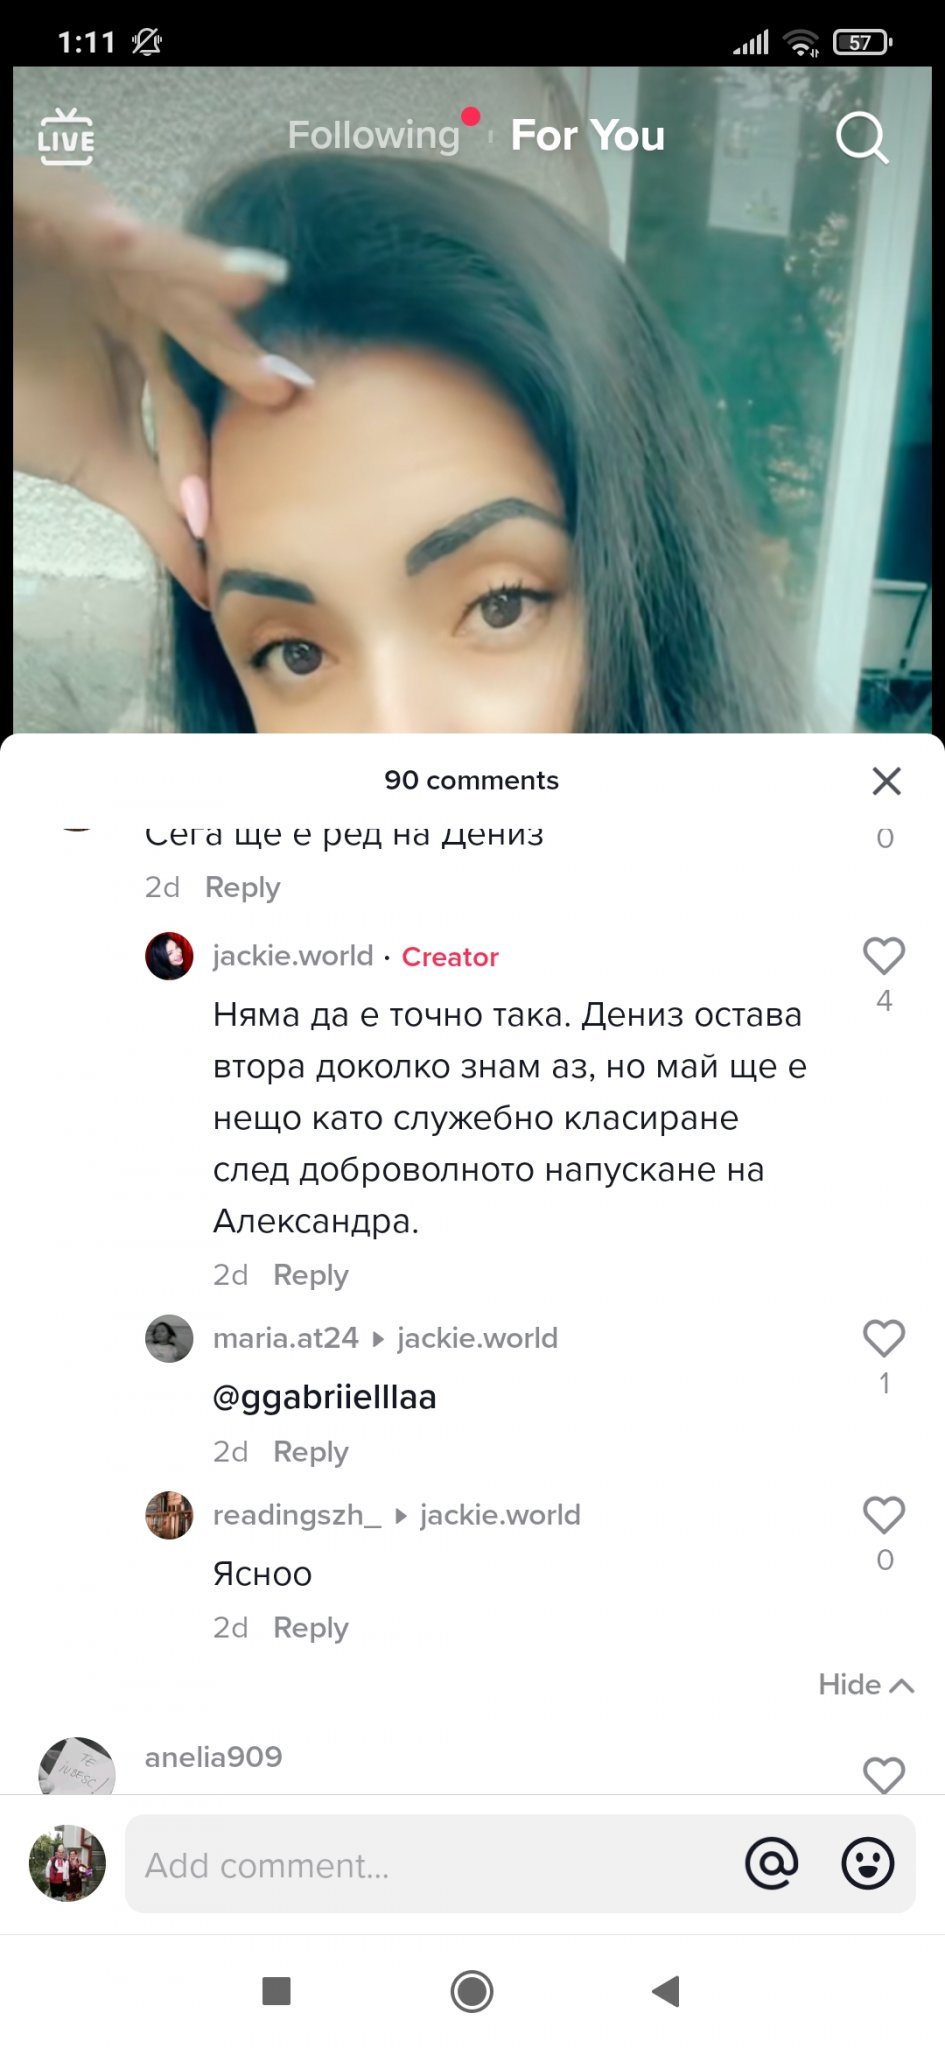Open jackie.world's profile avatar

point(169,956)
